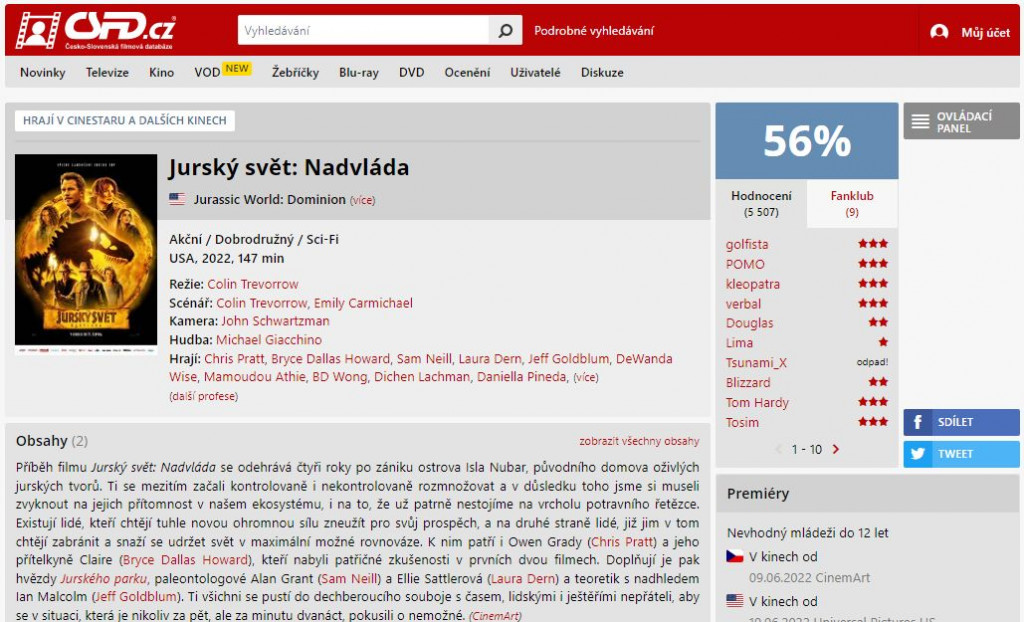Open Mamoudou Athie actor link

(254, 377)
